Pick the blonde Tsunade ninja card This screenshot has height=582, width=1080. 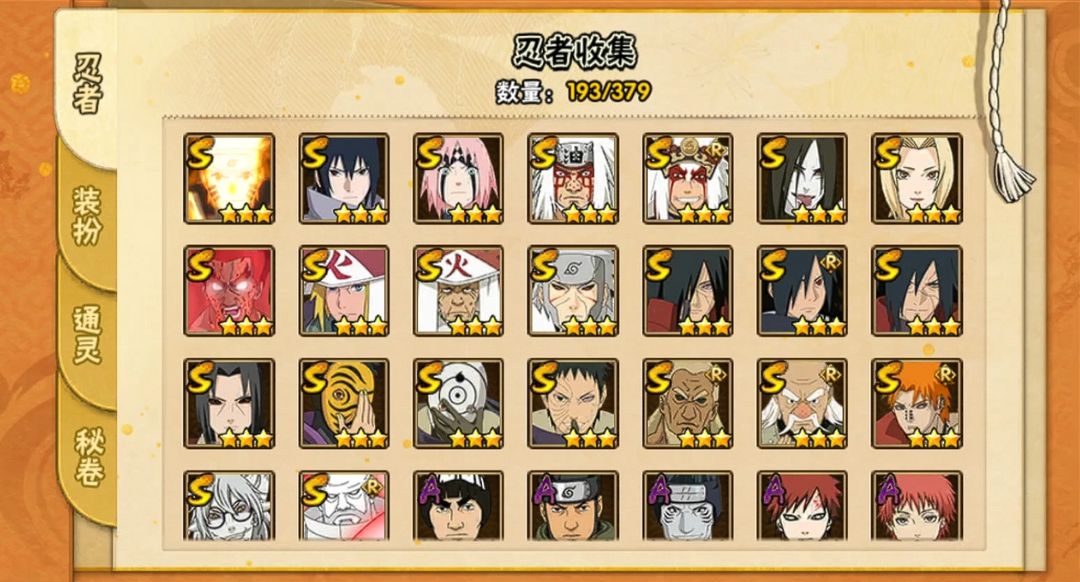[917, 178]
